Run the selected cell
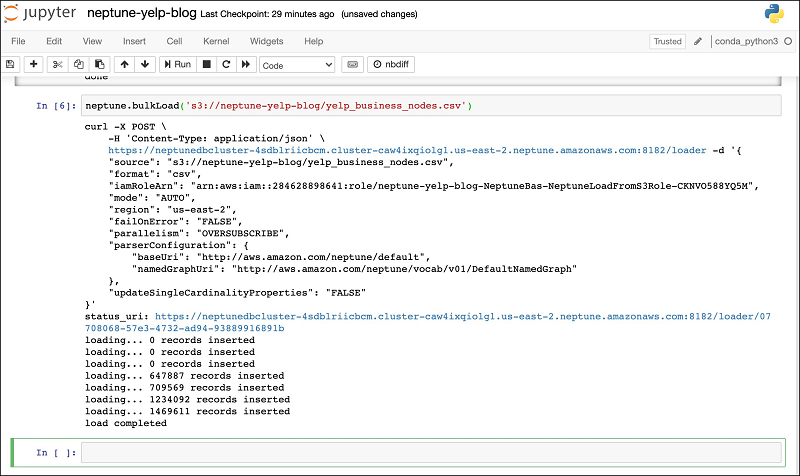Viewport: 800px width, 476px height. 178,64
